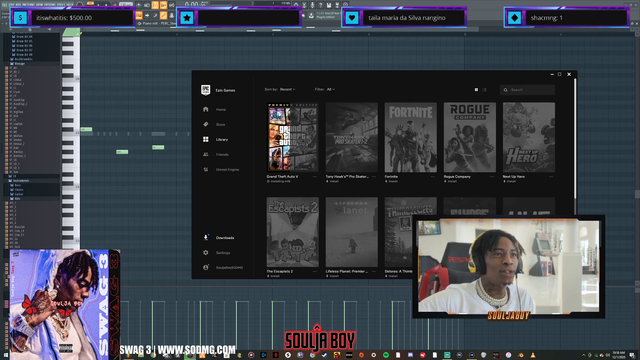Select the Tony Hawk's Pro Skater cover

(x=352, y=137)
